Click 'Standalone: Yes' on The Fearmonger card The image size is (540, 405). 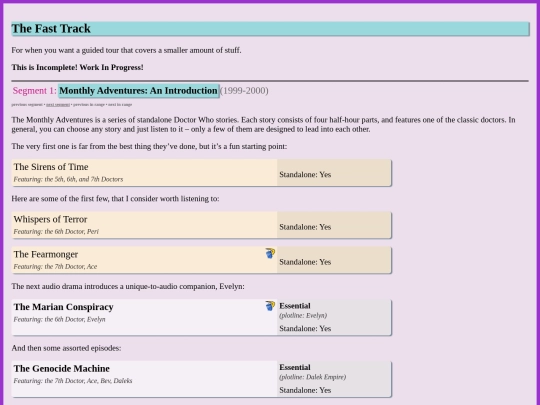[x=305, y=262]
